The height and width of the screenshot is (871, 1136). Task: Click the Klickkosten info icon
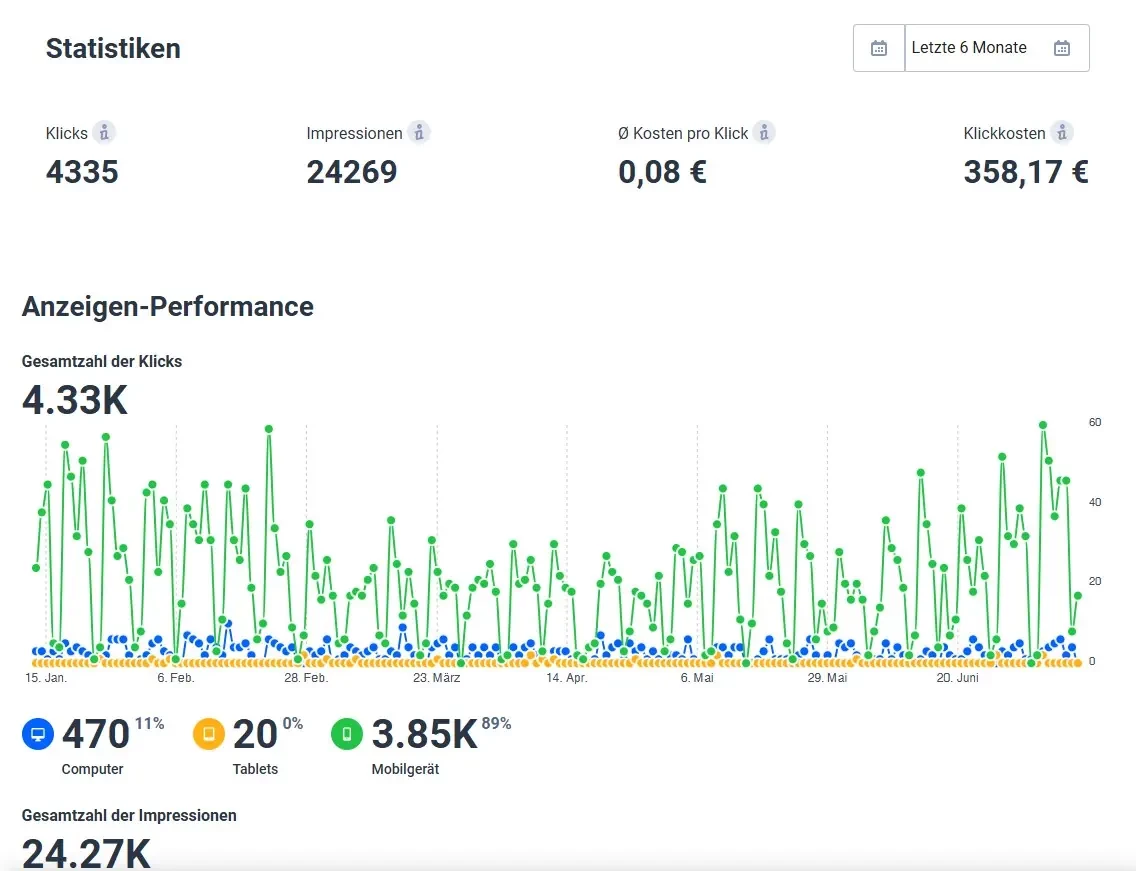coord(1062,132)
